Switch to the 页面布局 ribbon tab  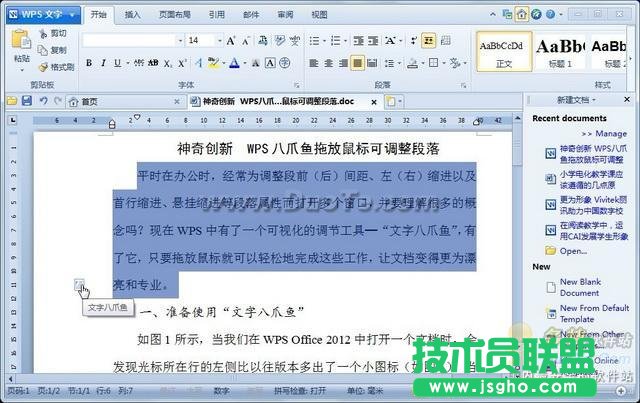175,15
